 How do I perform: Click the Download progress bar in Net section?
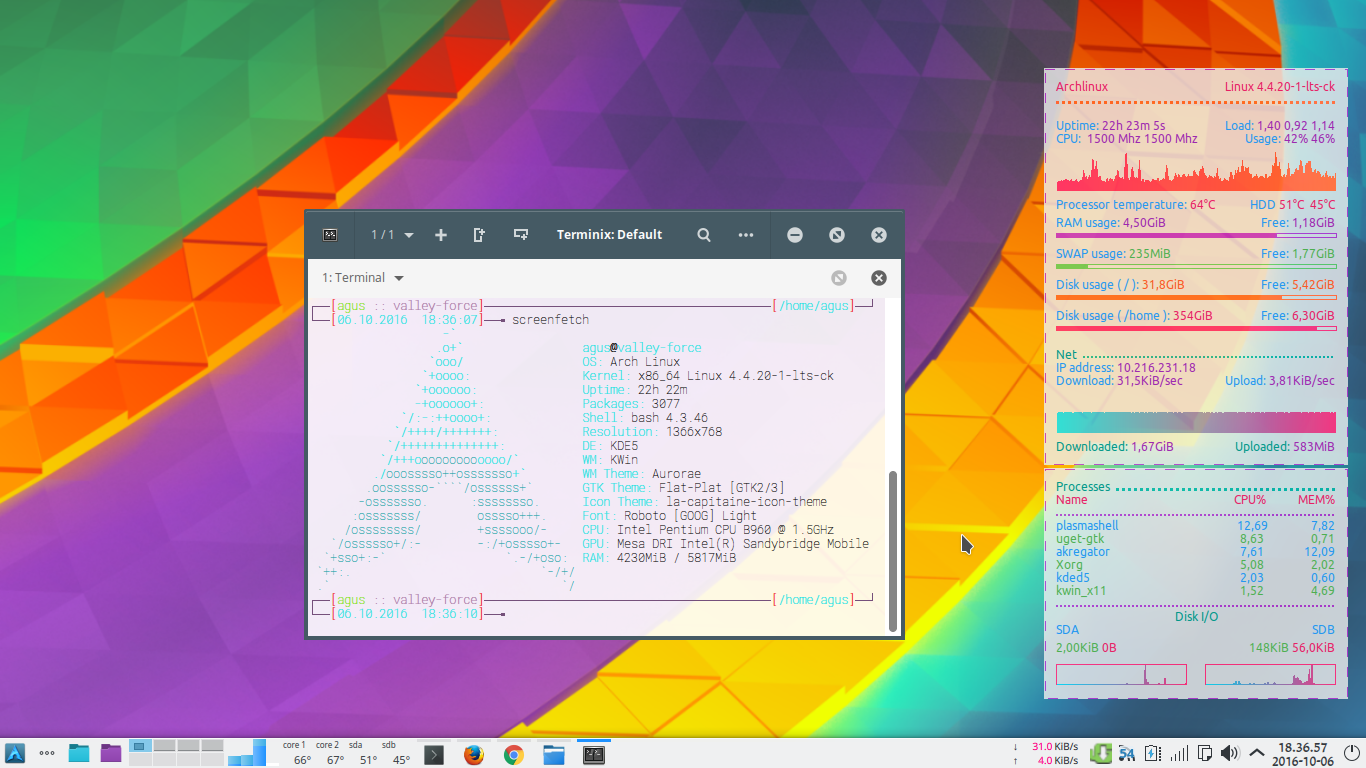(x=1196, y=421)
